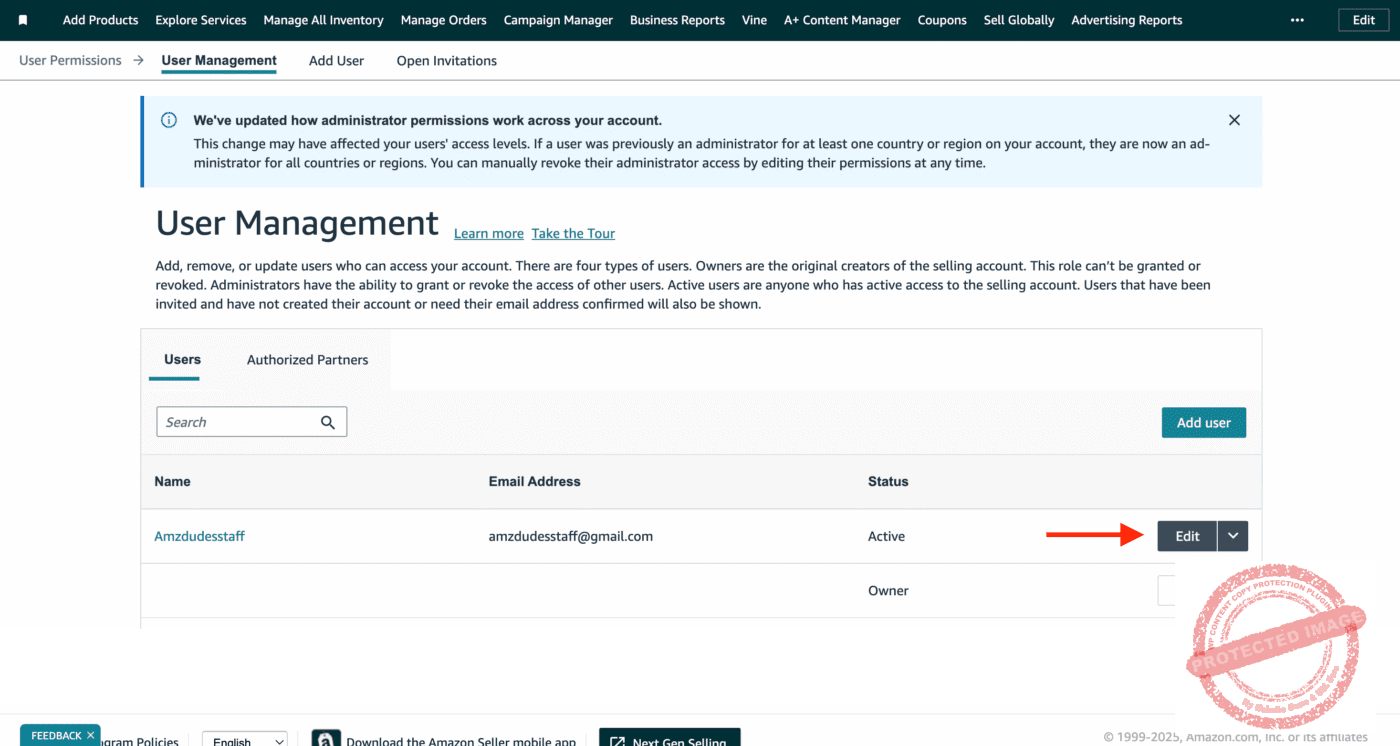
Task: Open Coupons menu item
Action: [x=942, y=20]
